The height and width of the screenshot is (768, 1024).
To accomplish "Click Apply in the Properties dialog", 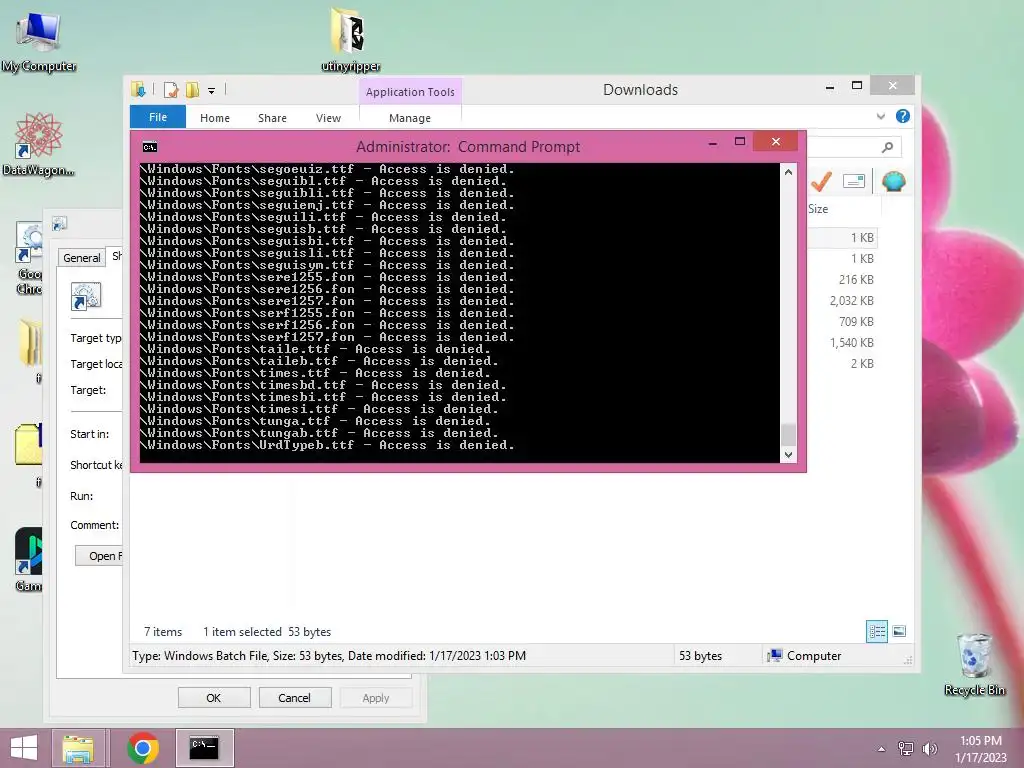I will tap(376, 697).
